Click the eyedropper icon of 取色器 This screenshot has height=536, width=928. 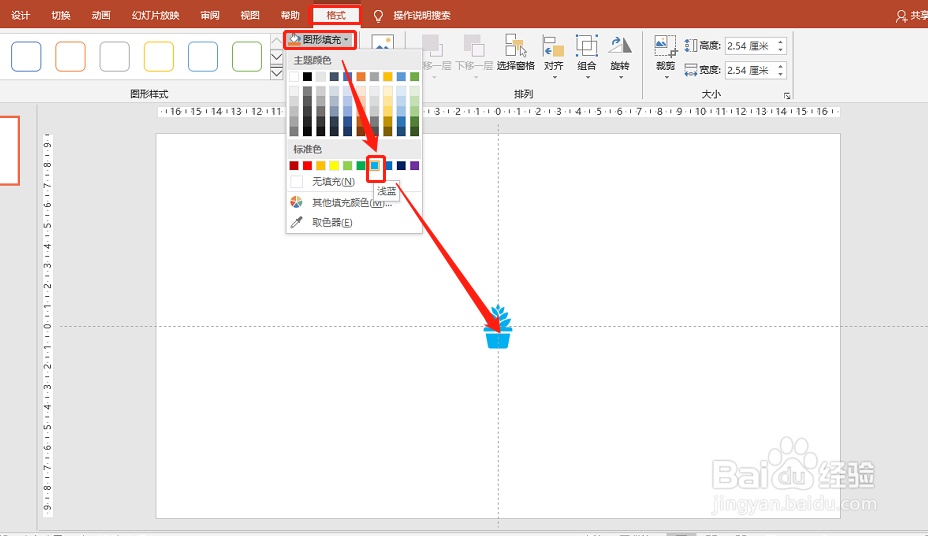coord(297,222)
